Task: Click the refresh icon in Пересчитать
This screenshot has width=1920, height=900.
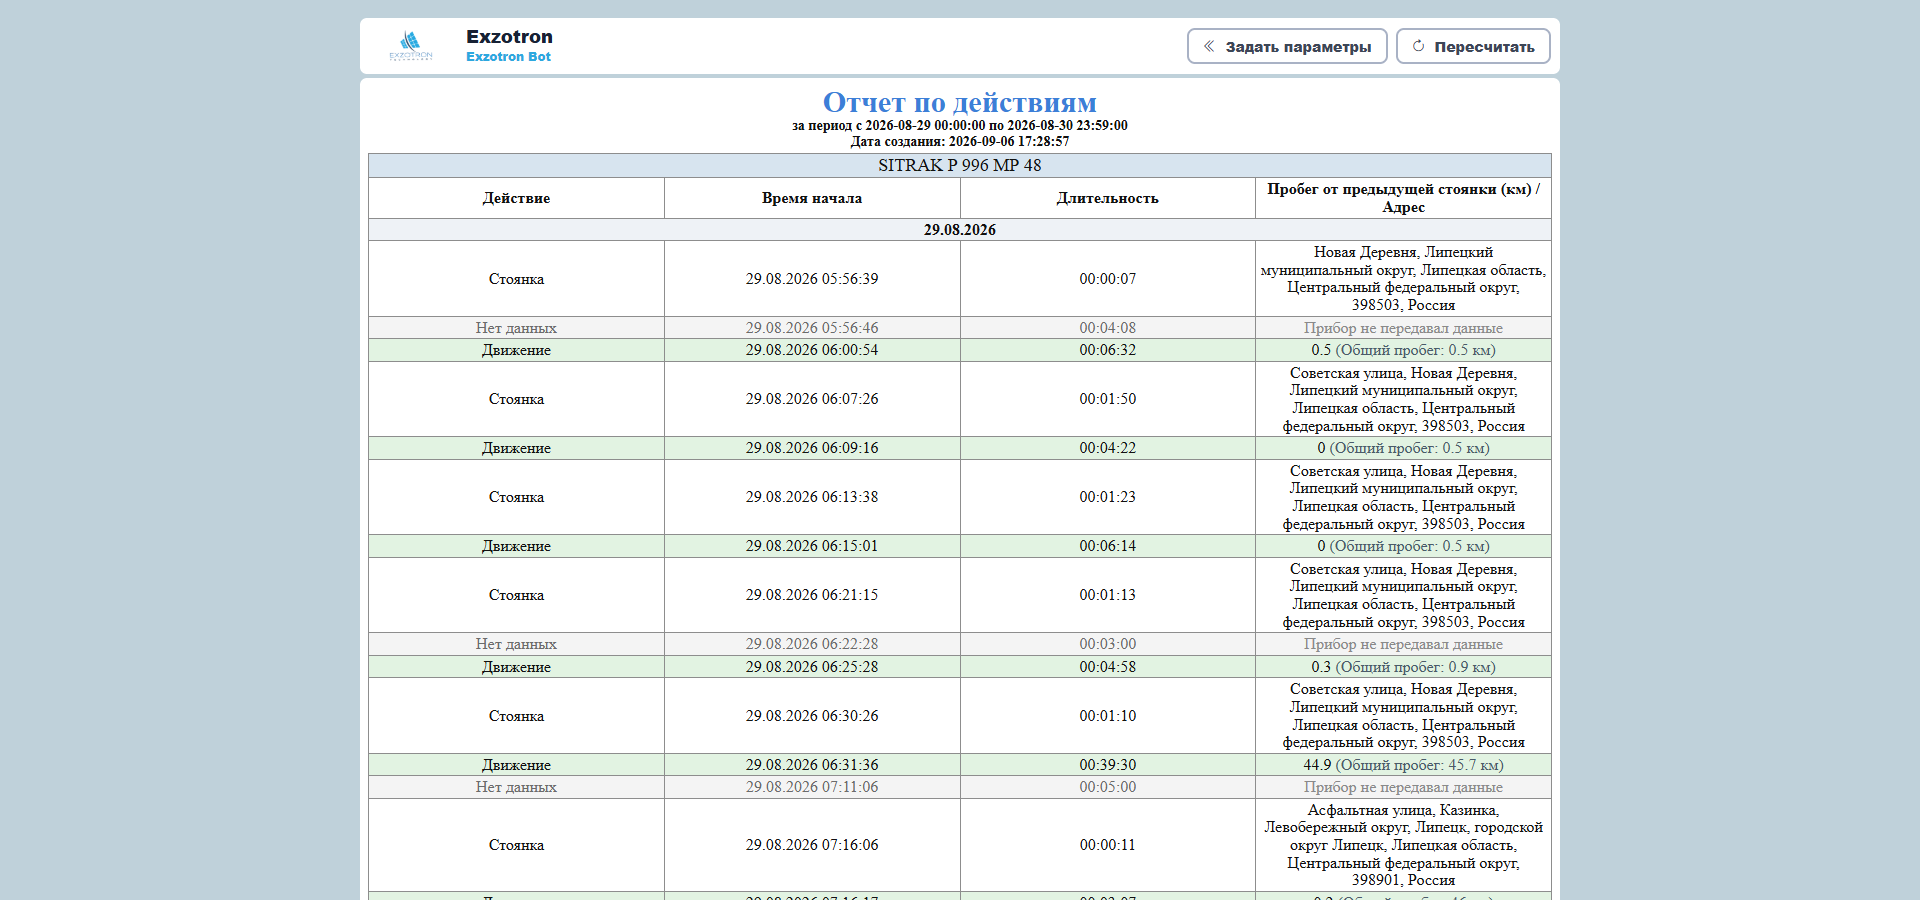Action: point(1418,46)
